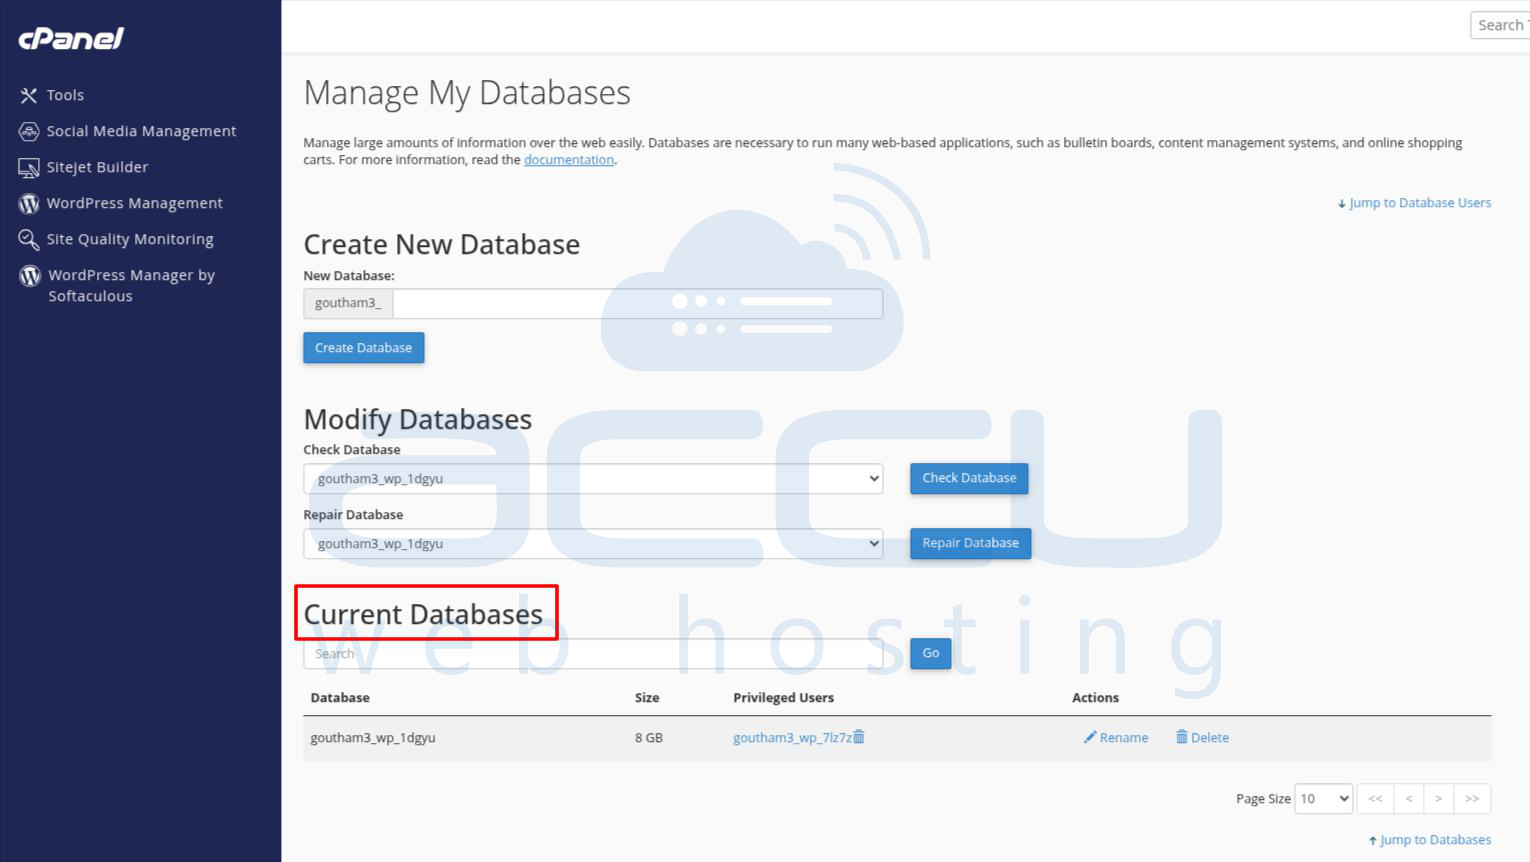Click the trash icon beside goutham3_wp_7lz7z user
The image size is (1530, 862).
859,737
